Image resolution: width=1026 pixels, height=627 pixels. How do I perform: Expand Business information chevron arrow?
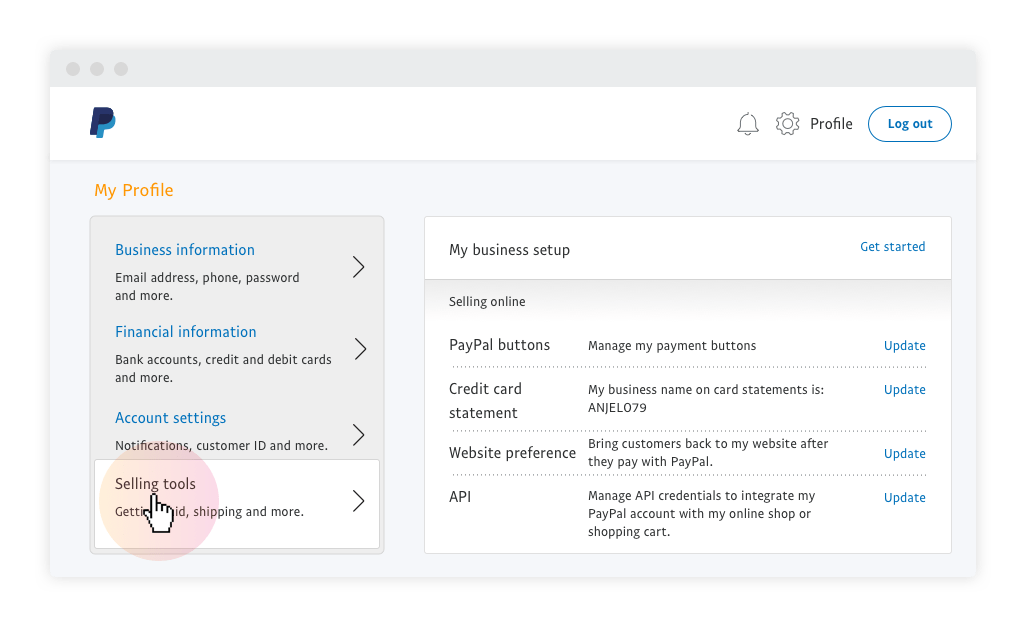(358, 267)
